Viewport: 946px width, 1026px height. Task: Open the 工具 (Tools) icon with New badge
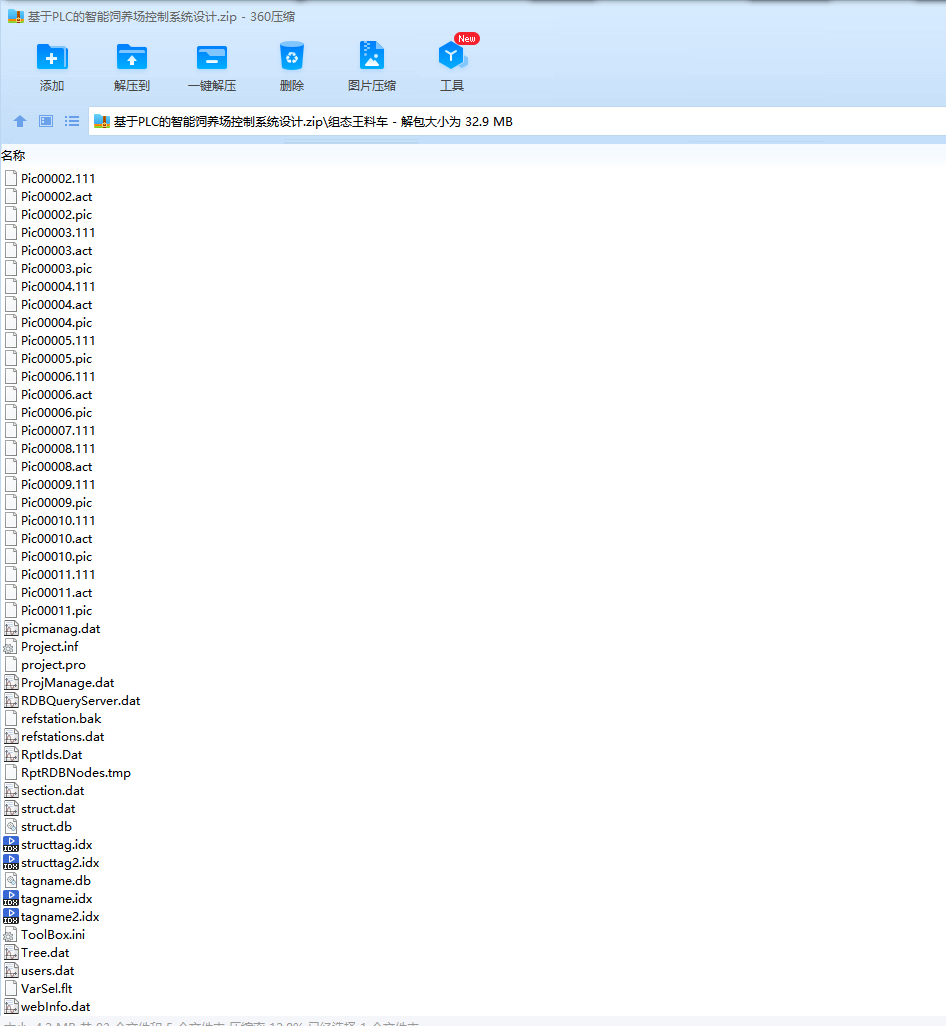(x=452, y=56)
